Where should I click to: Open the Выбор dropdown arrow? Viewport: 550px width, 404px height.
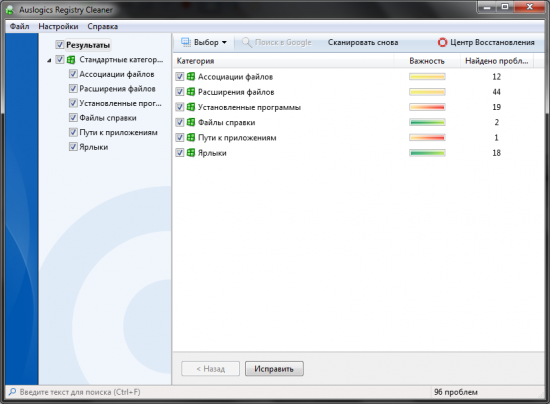224,42
